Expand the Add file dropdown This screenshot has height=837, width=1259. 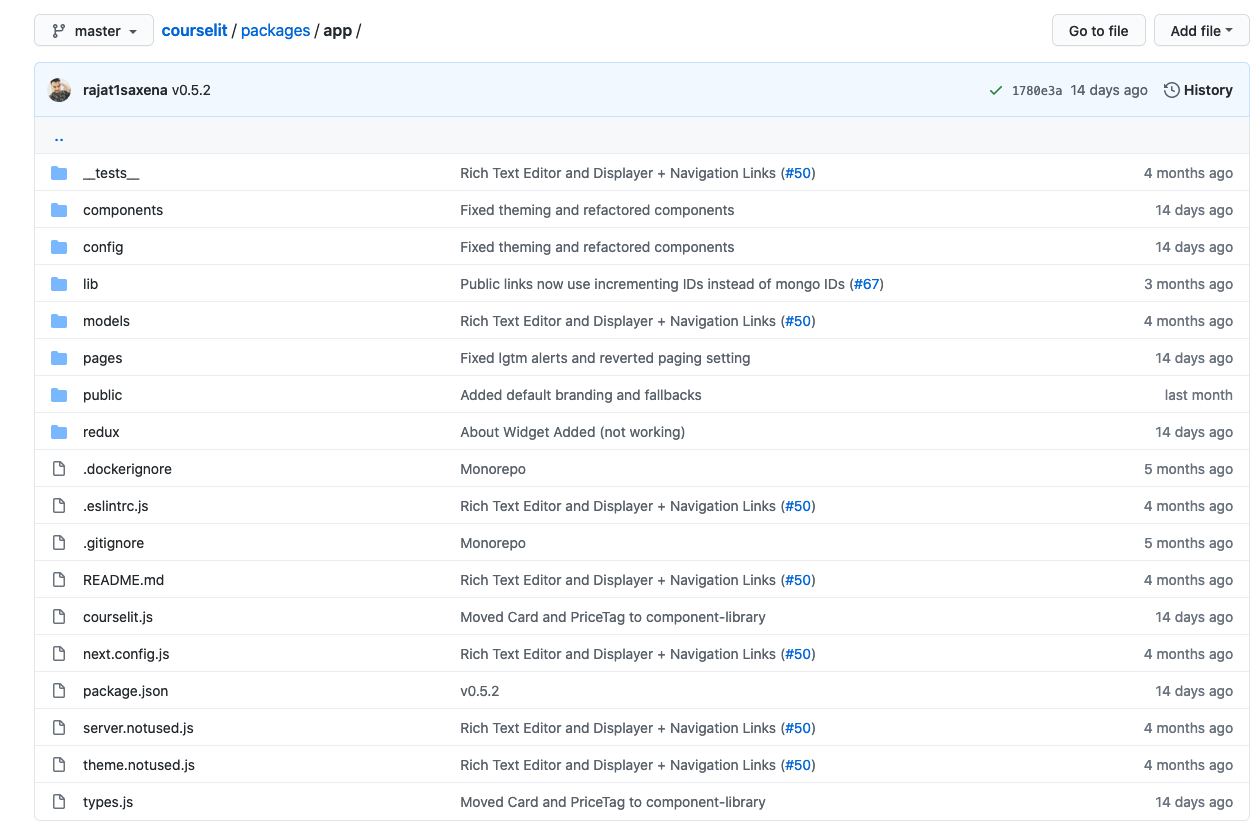point(1201,31)
